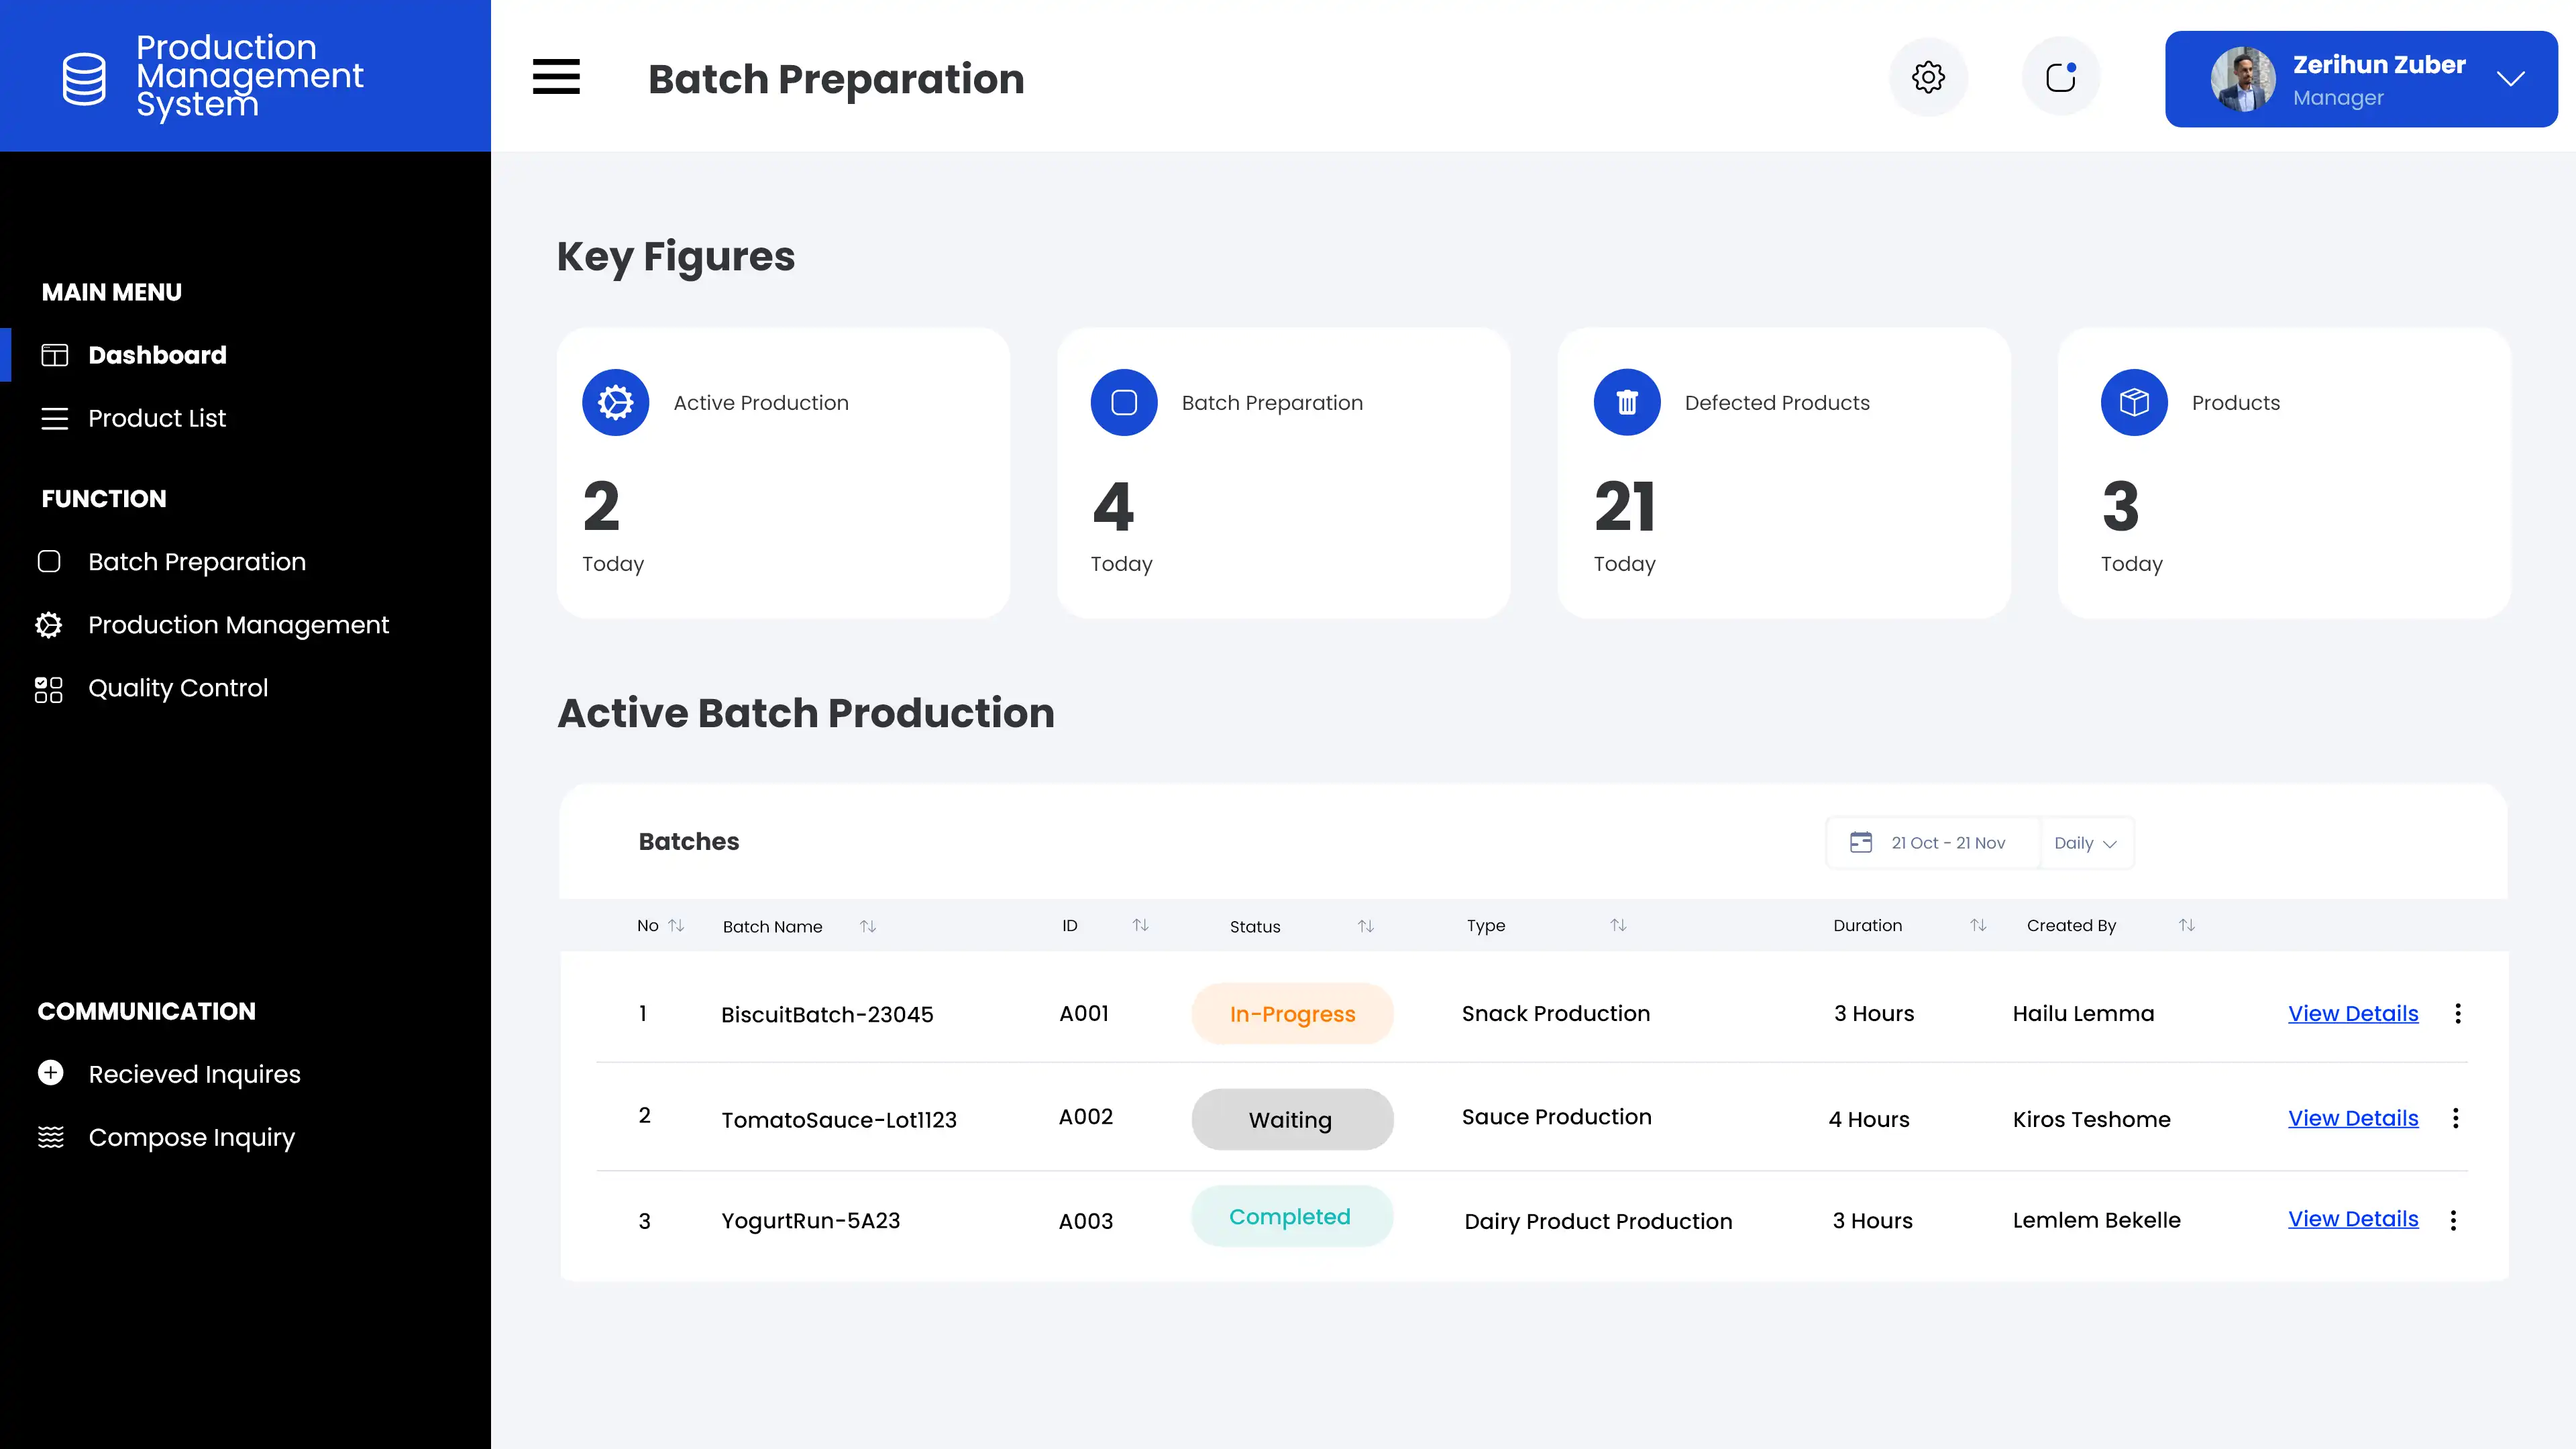Viewport: 2576px width, 1449px height.
Task: Toggle sorting on Duration column
Action: (x=1977, y=925)
